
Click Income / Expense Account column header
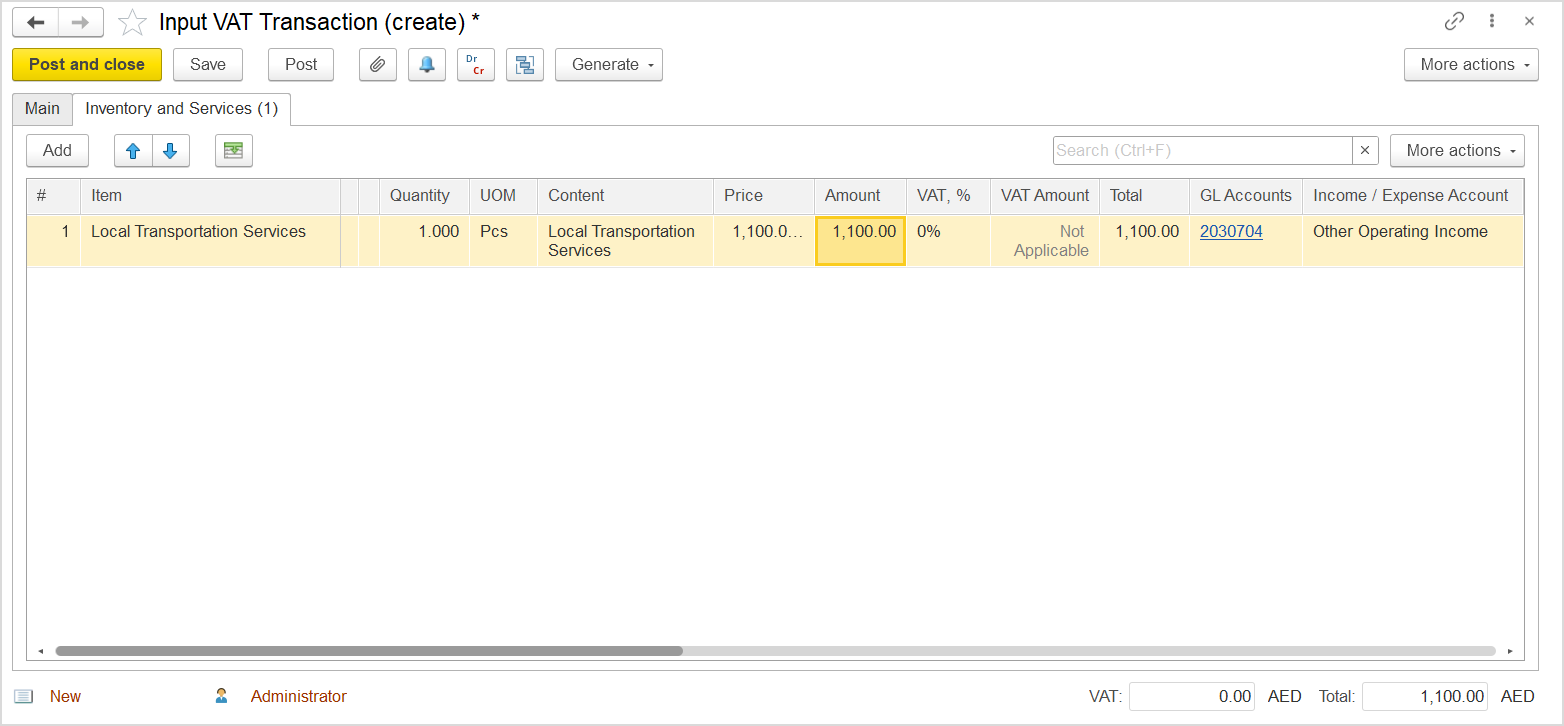[1413, 196]
